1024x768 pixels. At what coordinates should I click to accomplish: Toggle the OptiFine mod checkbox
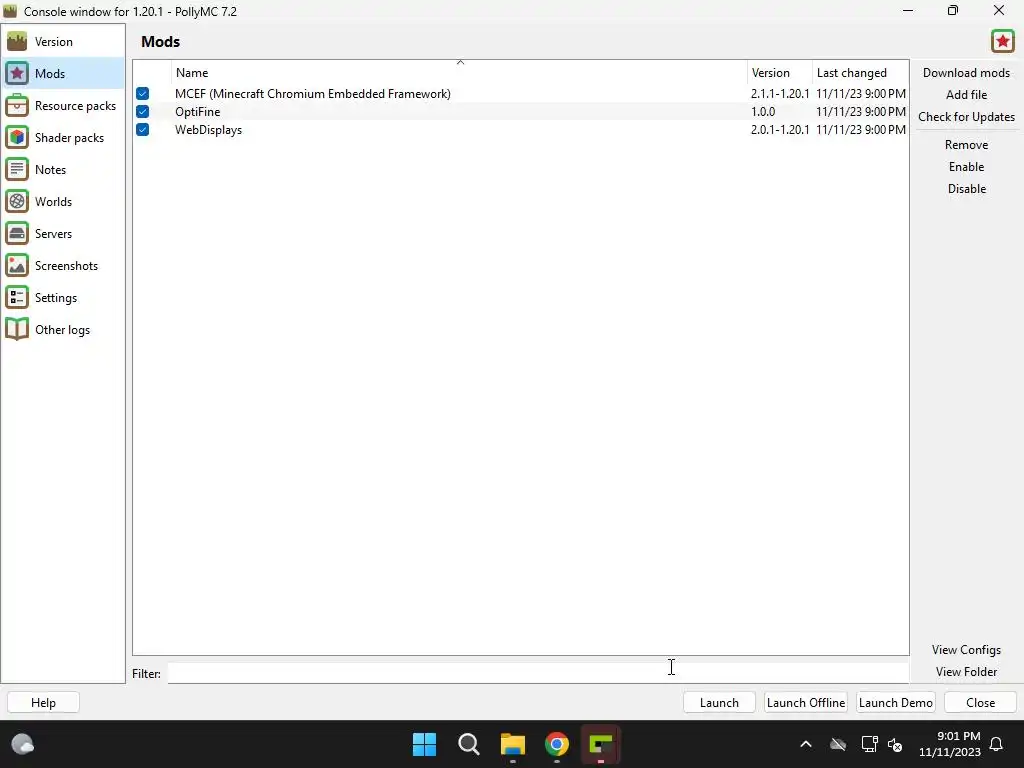pos(142,112)
